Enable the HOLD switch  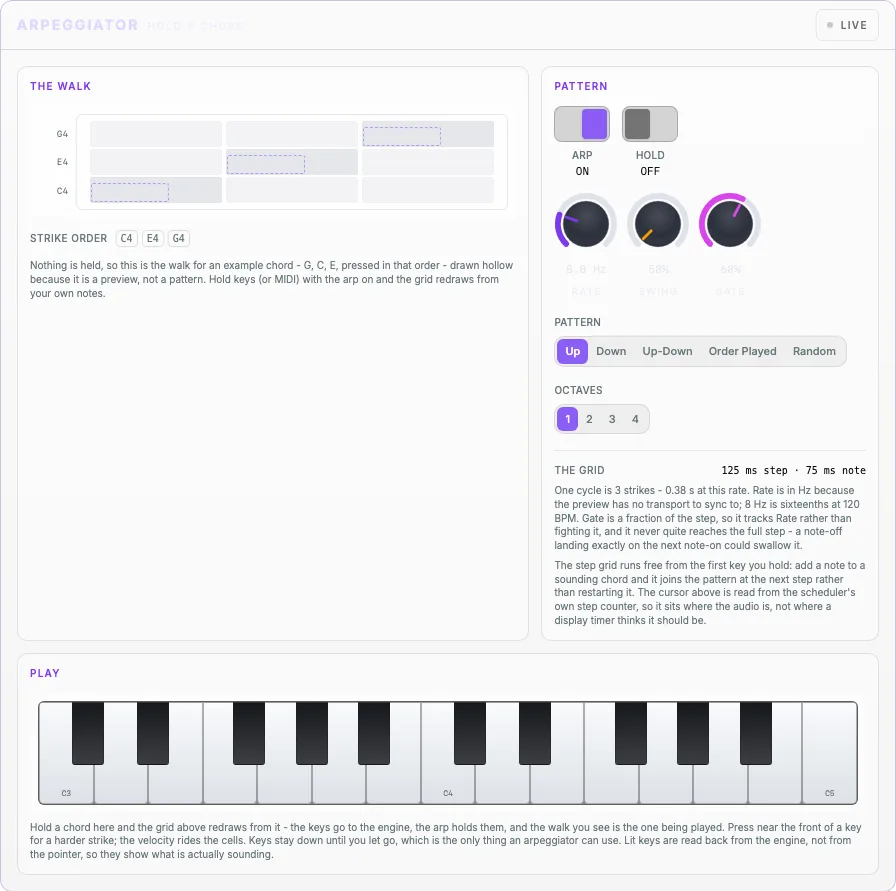pyautogui.click(x=650, y=124)
